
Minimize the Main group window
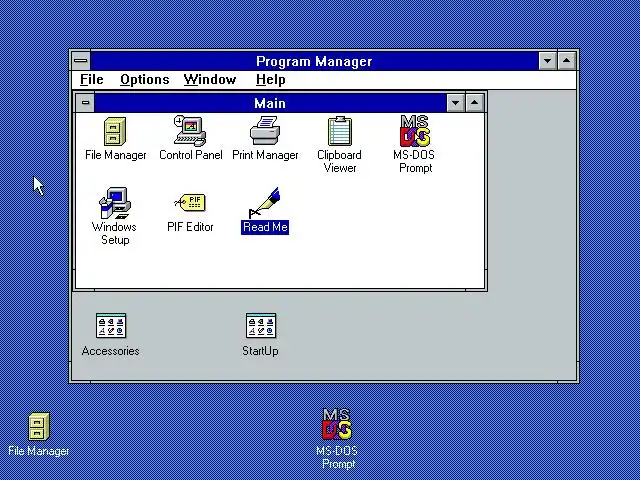tap(456, 103)
